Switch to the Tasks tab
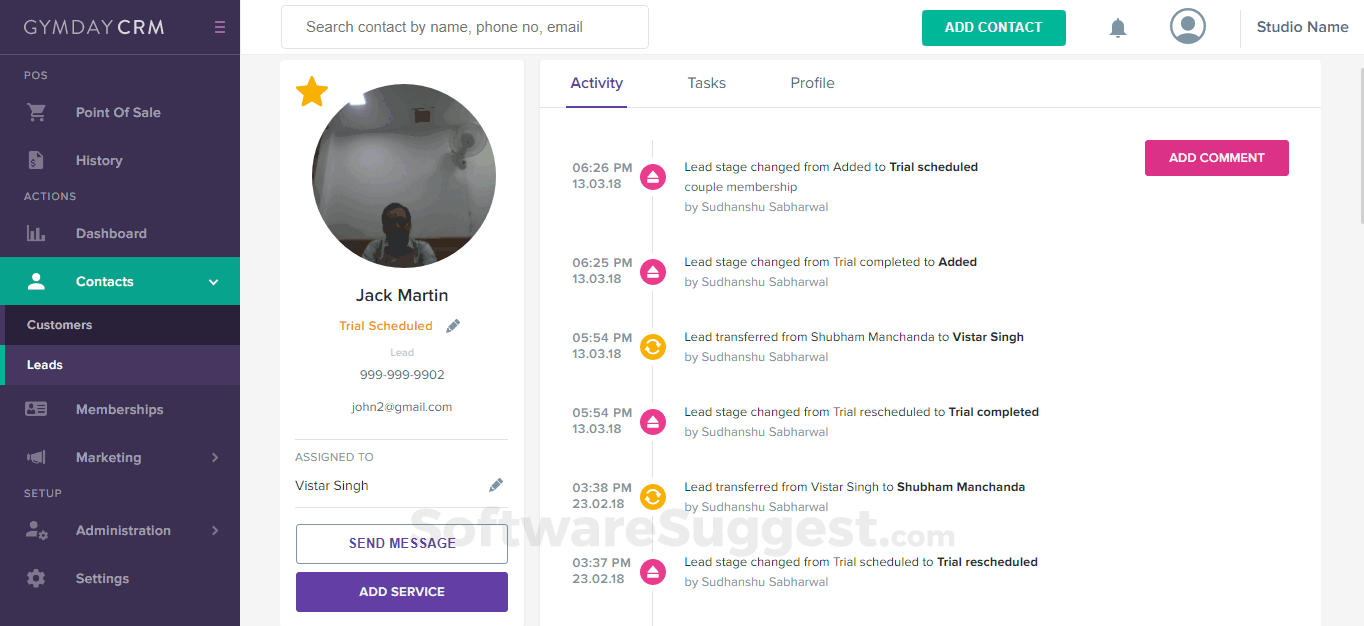 tap(706, 83)
